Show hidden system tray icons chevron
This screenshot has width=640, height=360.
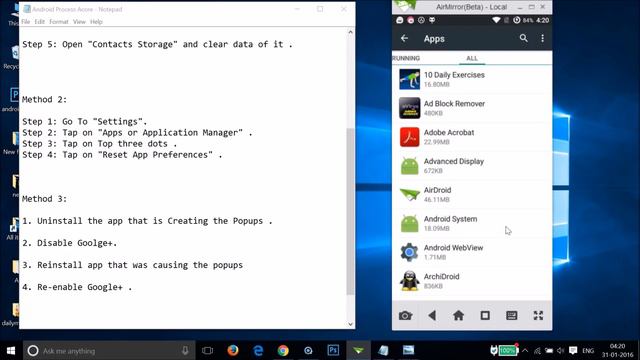(x=525, y=351)
